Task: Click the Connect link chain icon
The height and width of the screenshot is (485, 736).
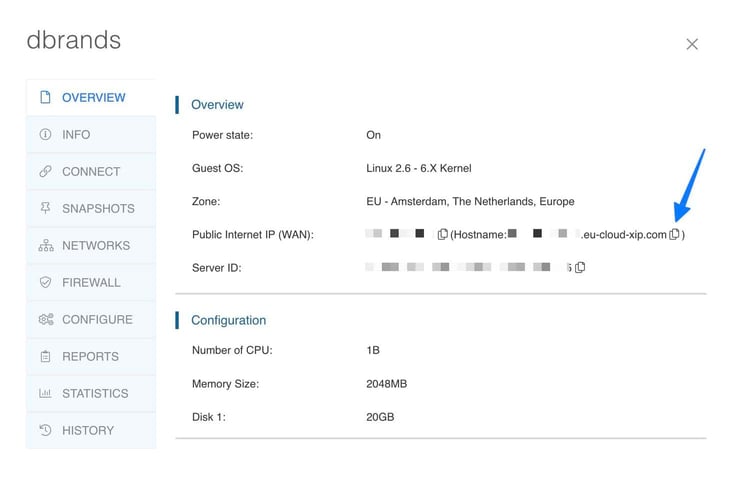Action: point(45,171)
